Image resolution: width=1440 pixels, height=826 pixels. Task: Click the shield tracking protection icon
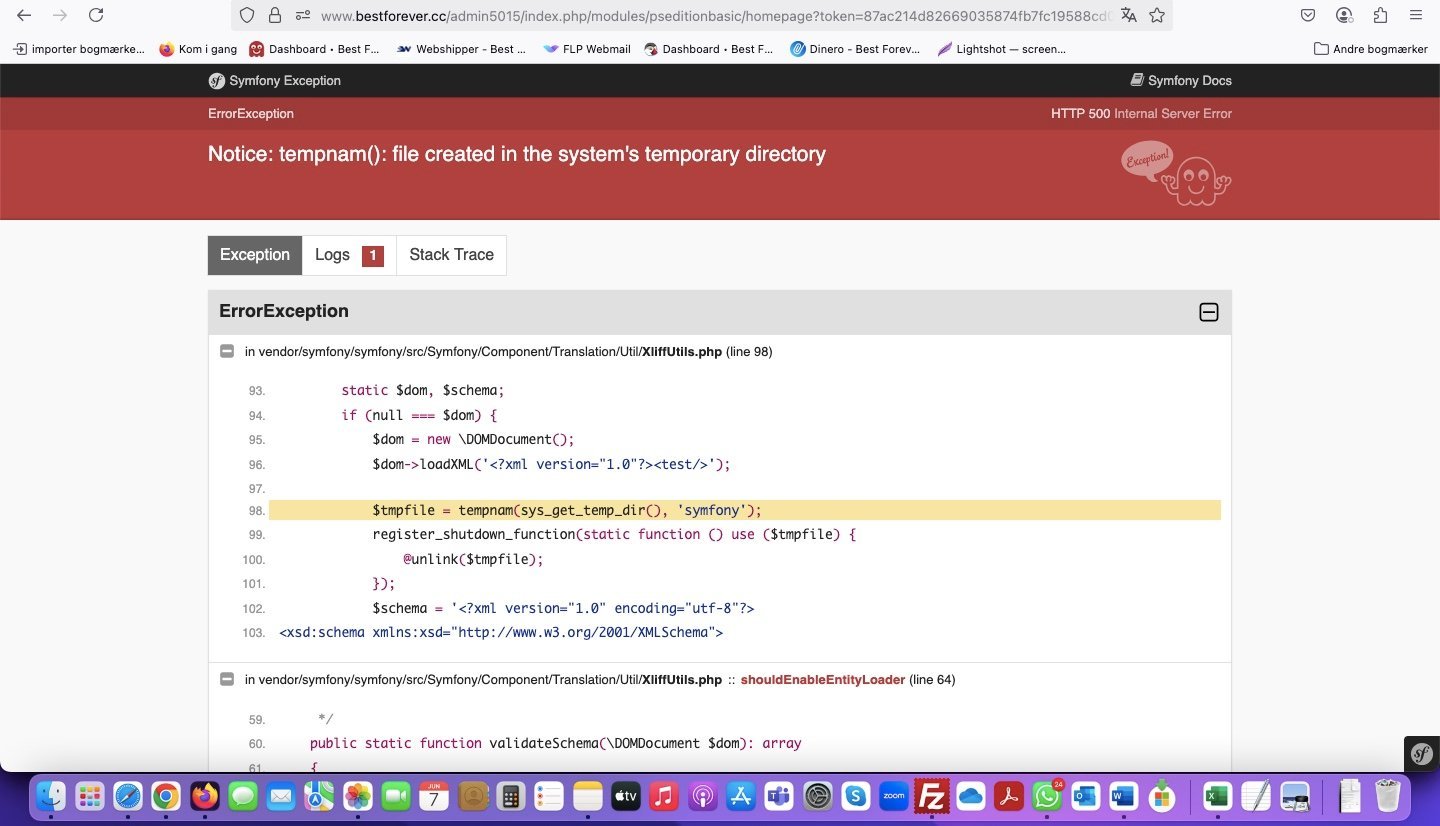coord(248,15)
